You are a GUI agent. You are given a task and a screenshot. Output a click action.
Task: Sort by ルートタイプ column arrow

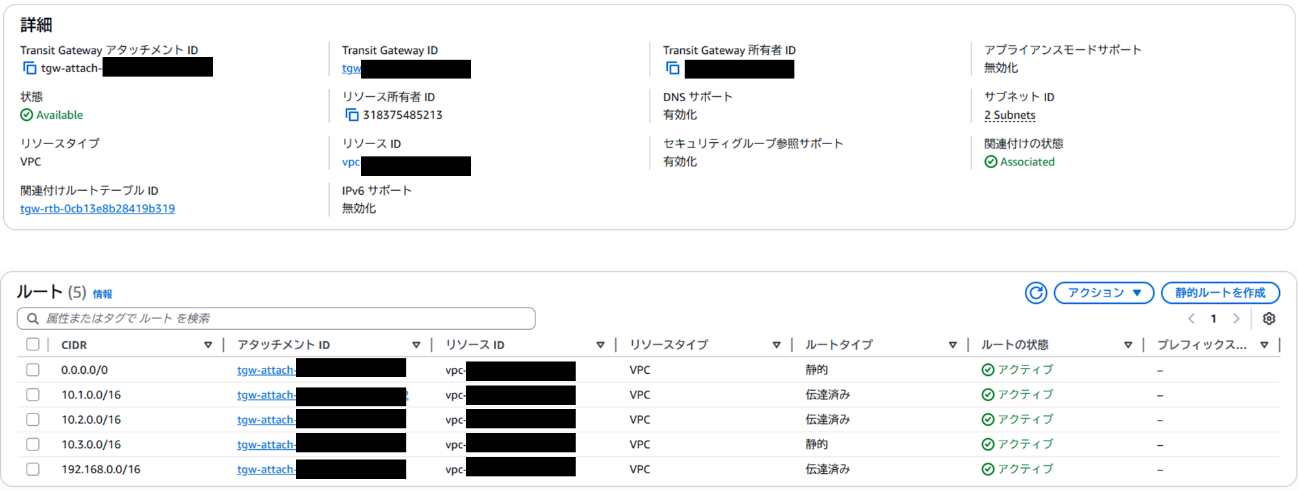(952, 345)
